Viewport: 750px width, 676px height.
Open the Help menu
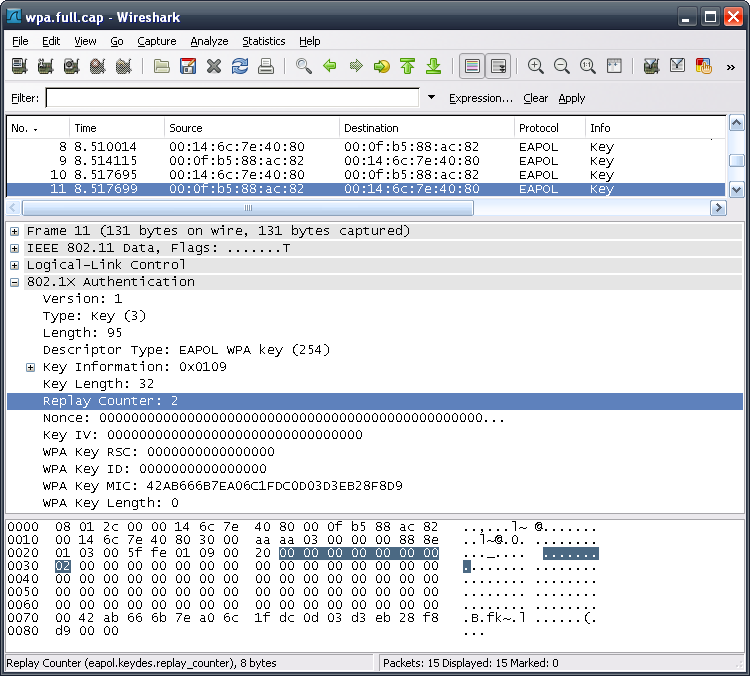(309, 41)
